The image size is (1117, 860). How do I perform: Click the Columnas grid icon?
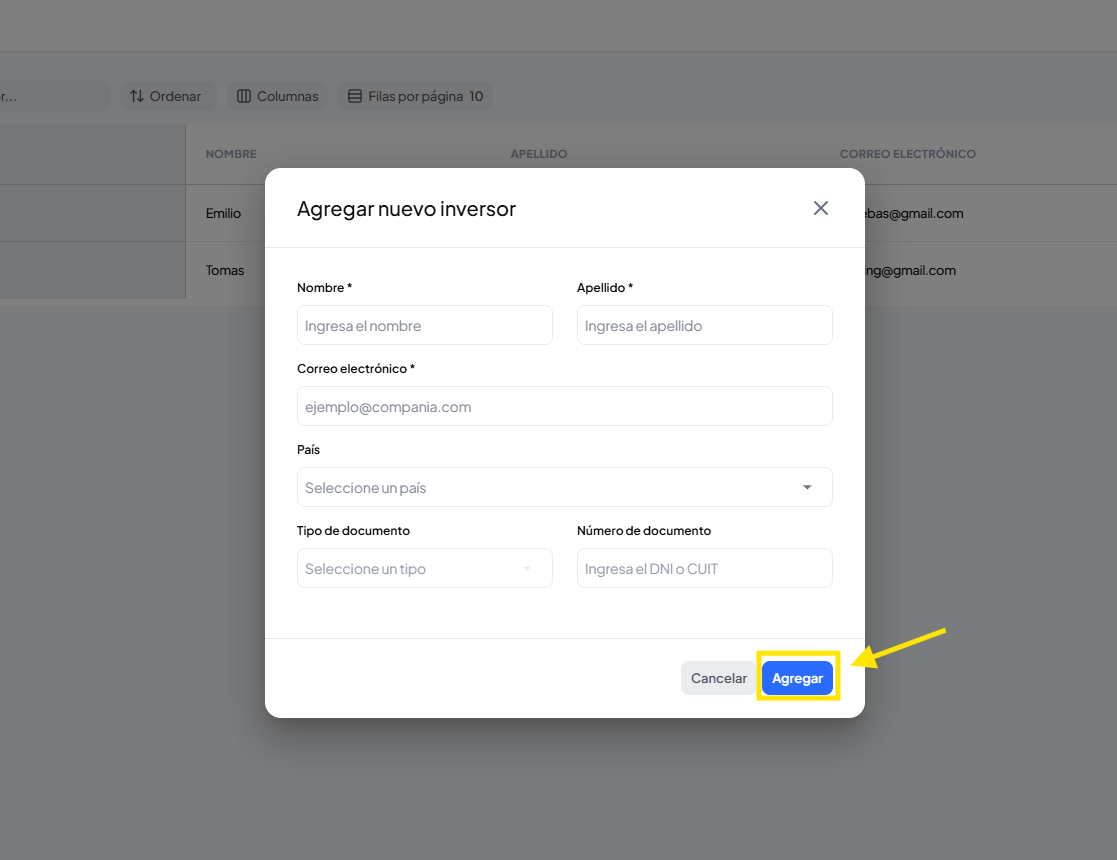click(244, 96)
